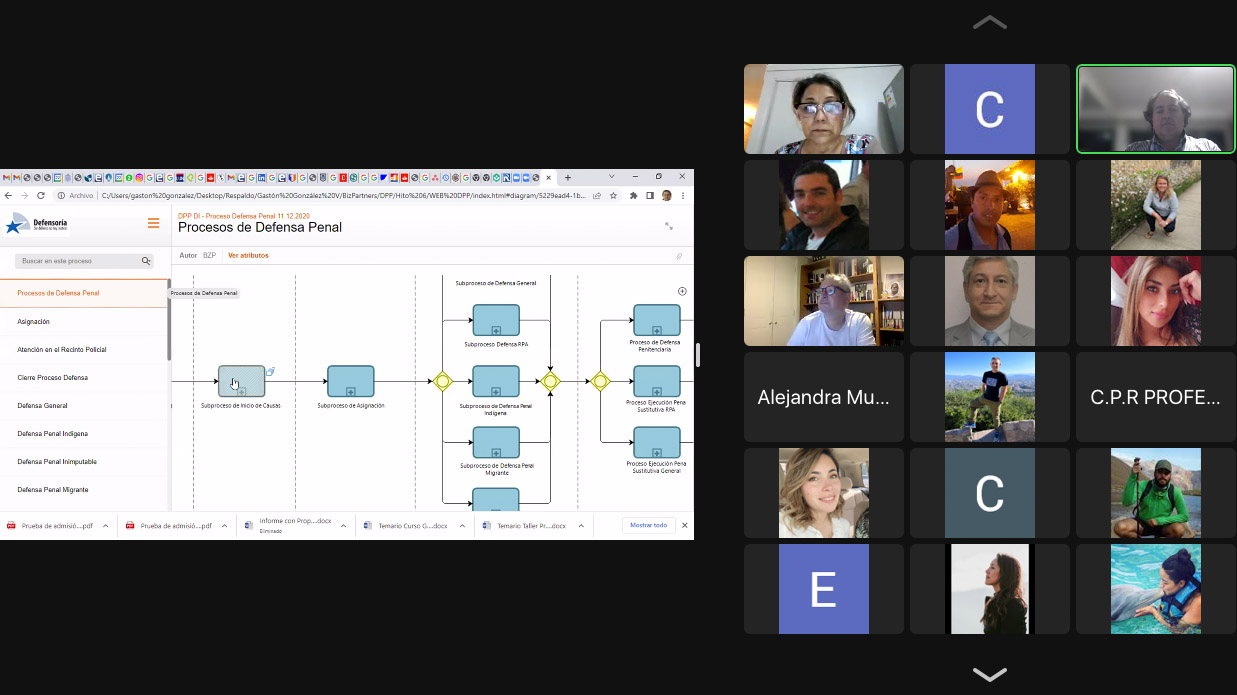Expand options for Temario Taller docx download
The height and width of the screenshot is (695, 1237).
point(581,525)
